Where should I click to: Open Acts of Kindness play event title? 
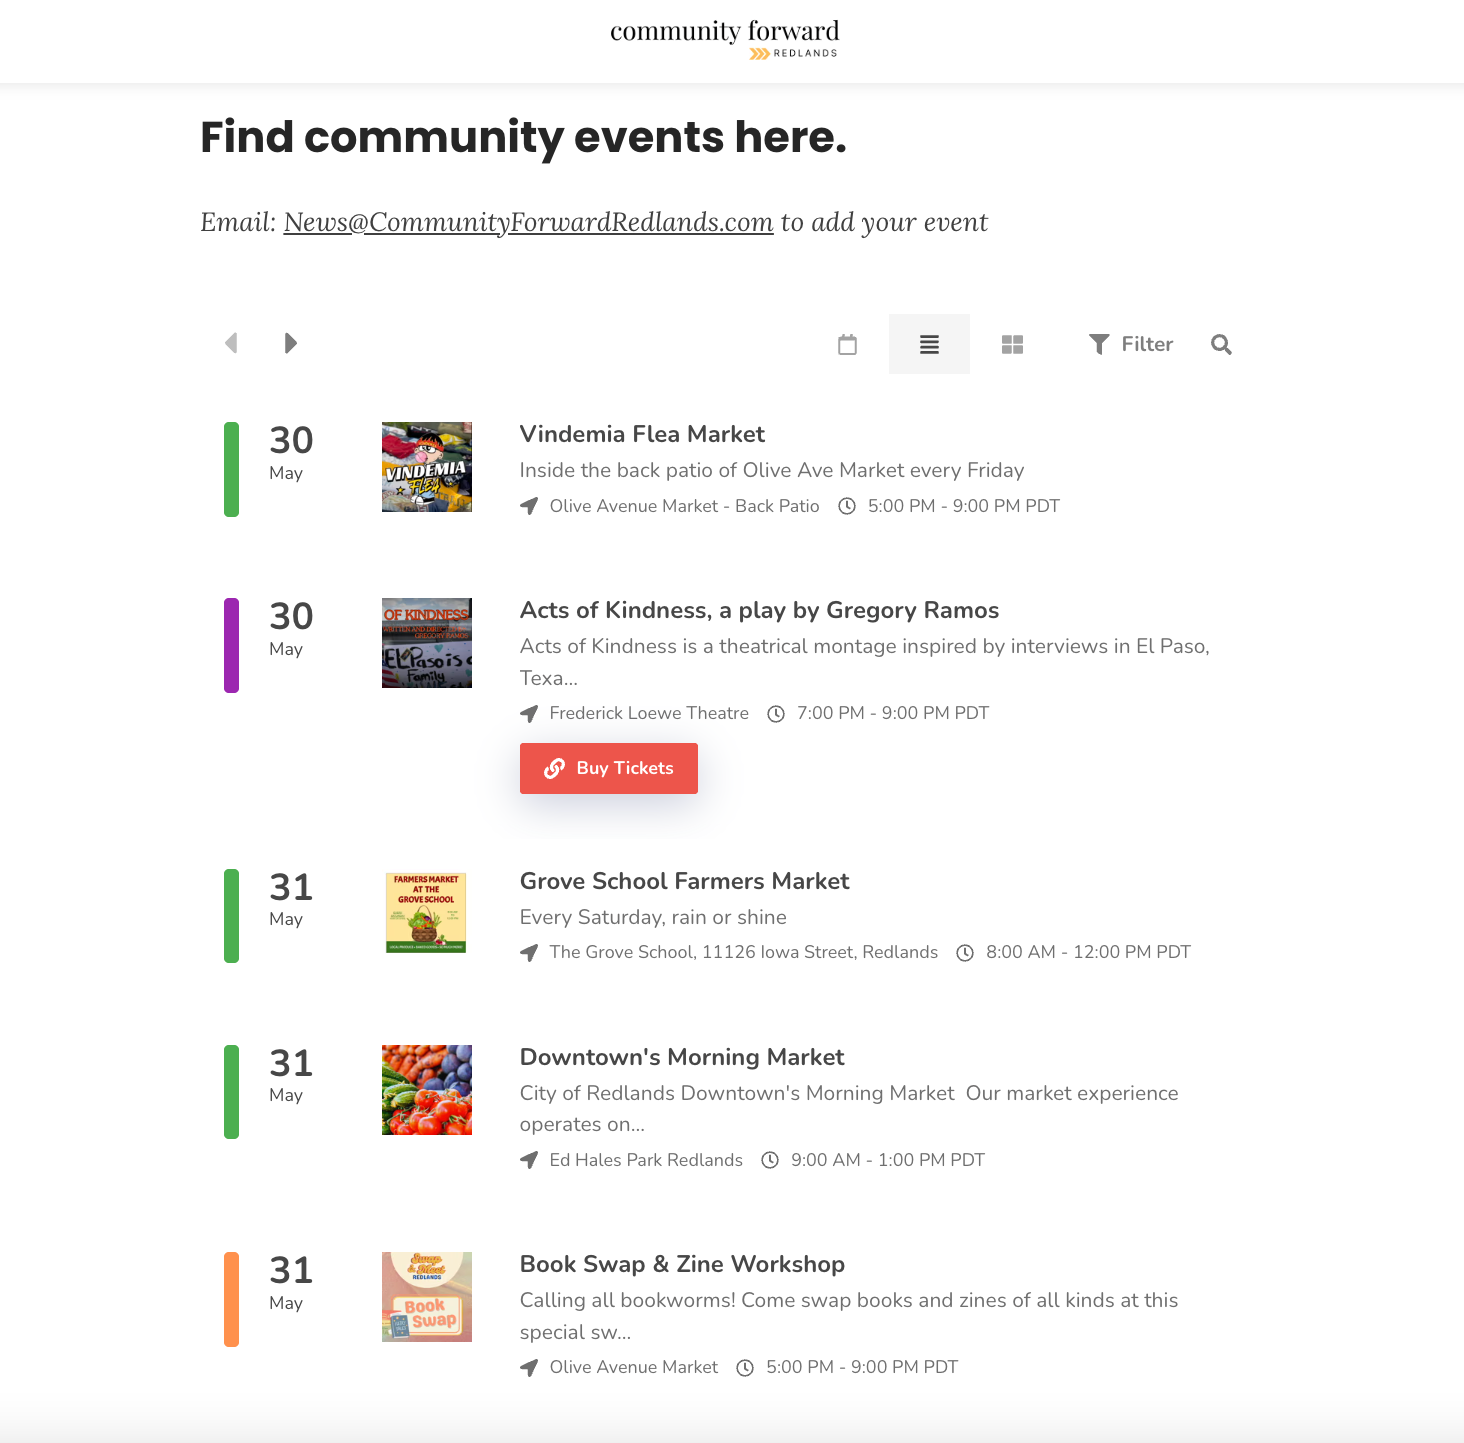point(759,610)
